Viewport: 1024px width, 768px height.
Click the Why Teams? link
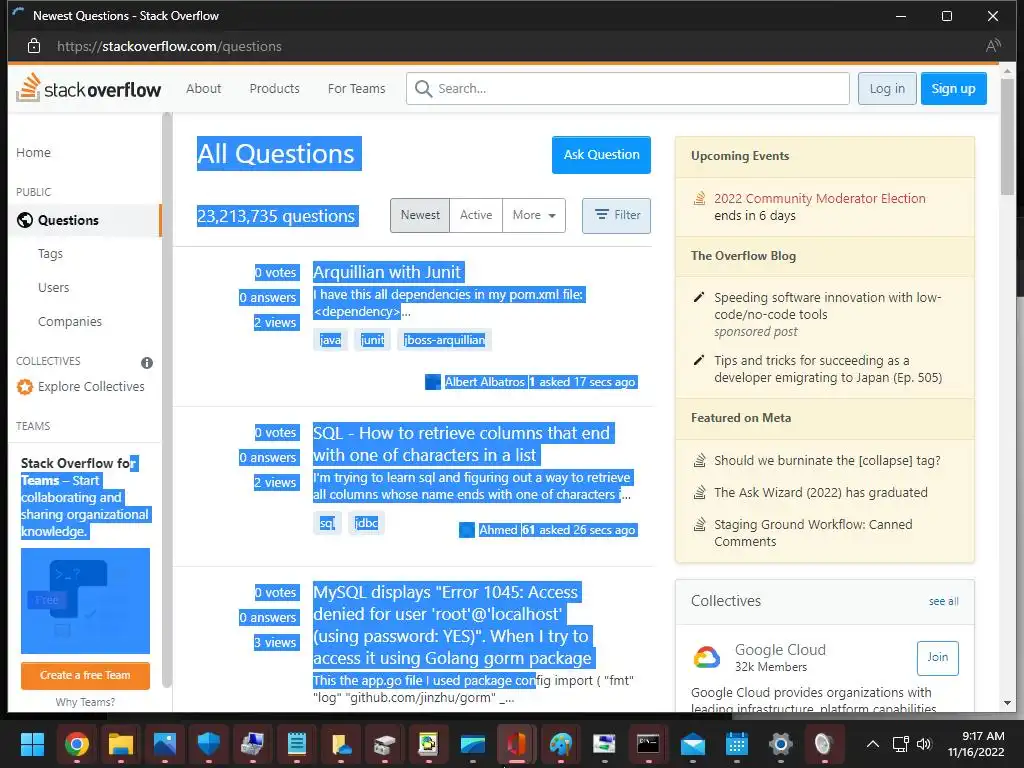85,702
